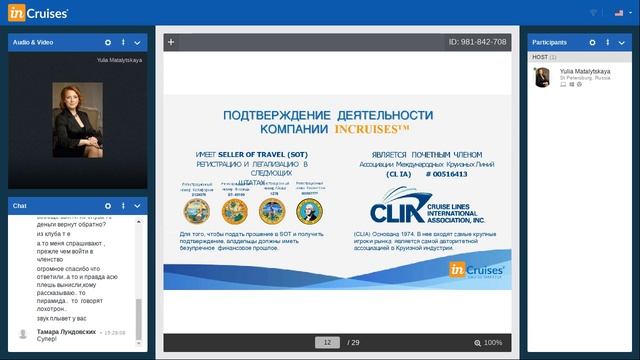Click the Windows icon under Yulia's name
640x360 pixels.
tap(572, 84)
